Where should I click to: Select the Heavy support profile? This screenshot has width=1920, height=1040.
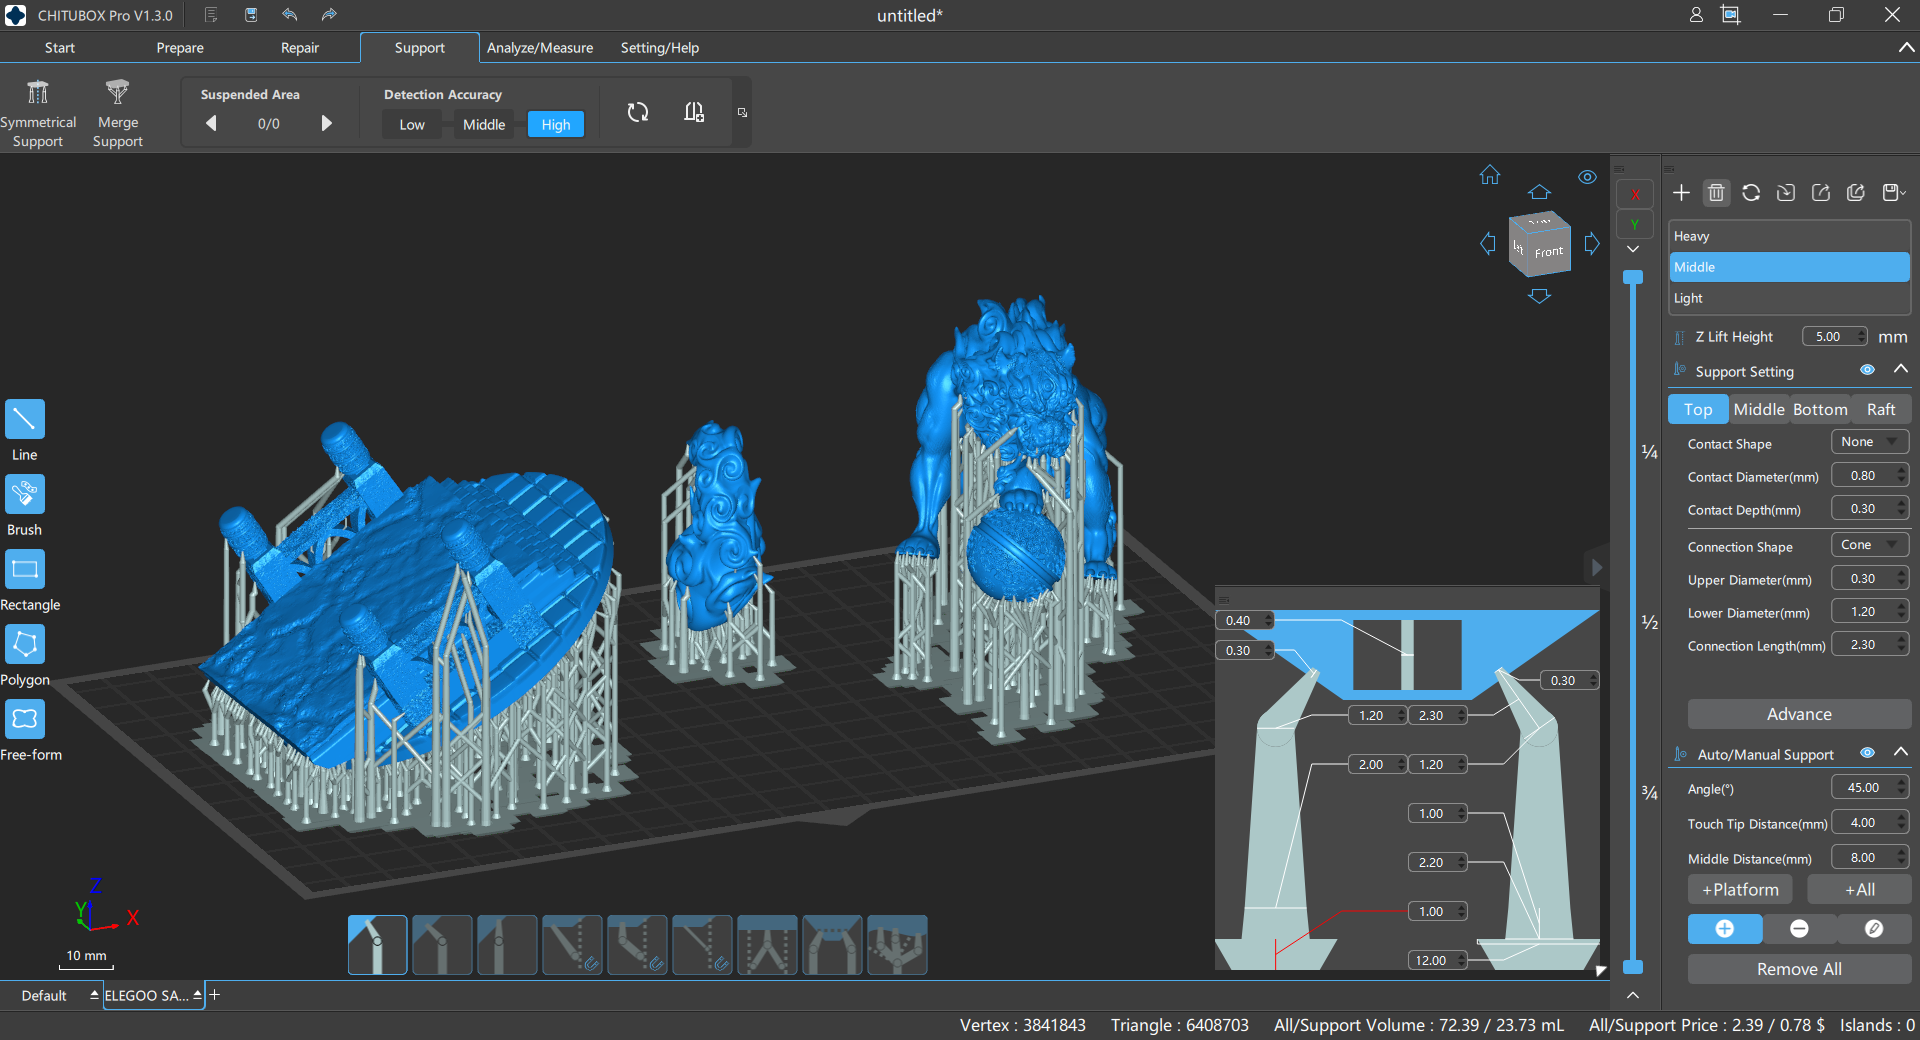(1790, 236)
